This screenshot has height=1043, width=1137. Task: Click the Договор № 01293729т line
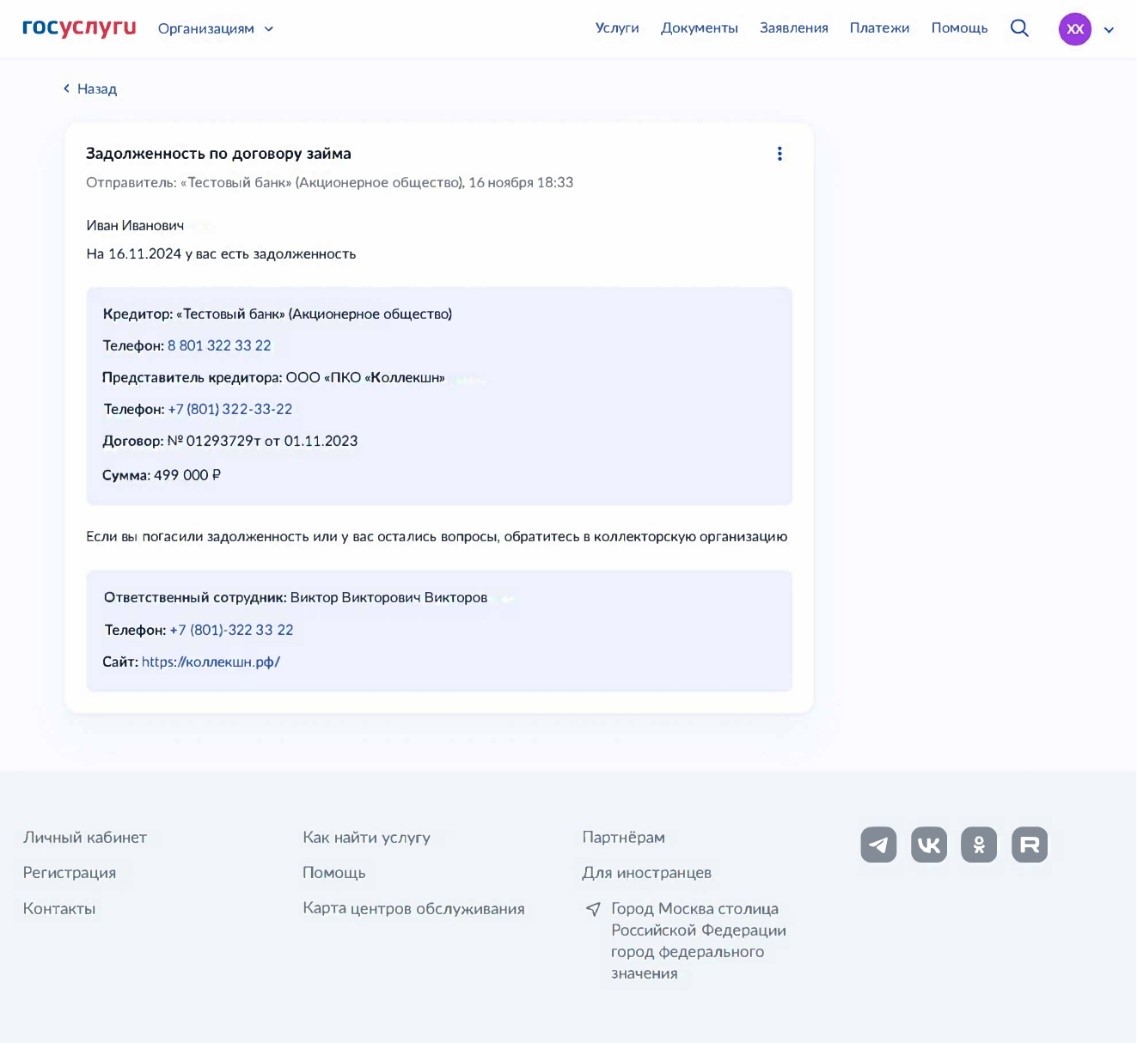click(230, 441)
